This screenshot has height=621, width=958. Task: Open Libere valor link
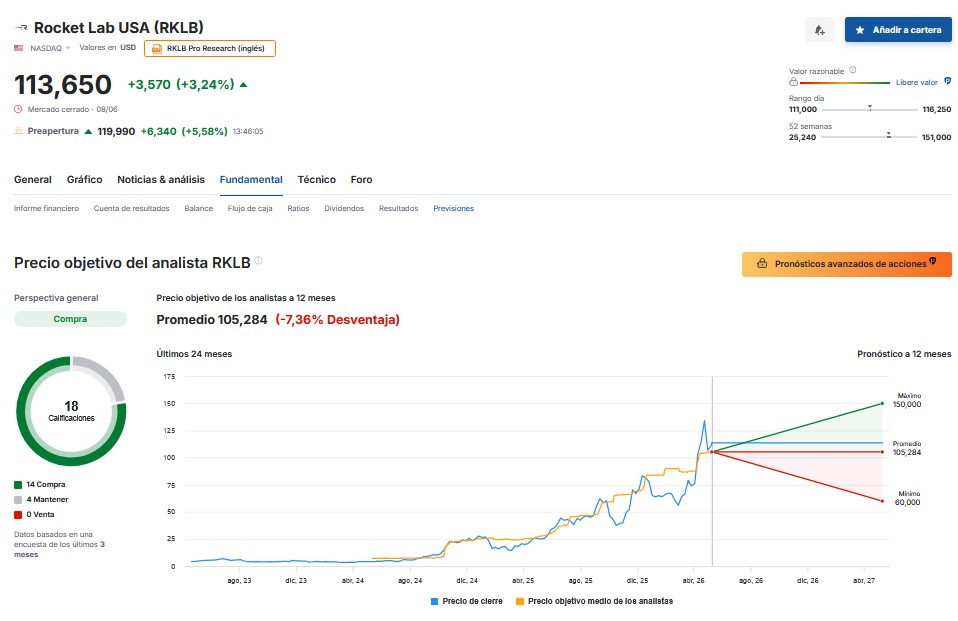click(x=916, y=82)
